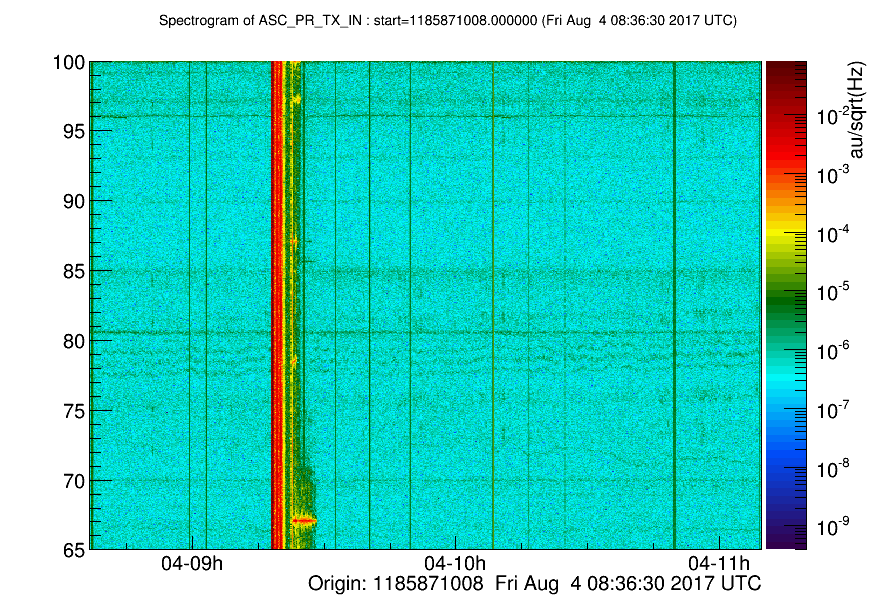Click the 10^-4 colorbar scale label
Screen dimensions: 896x611
coord(833,233)
